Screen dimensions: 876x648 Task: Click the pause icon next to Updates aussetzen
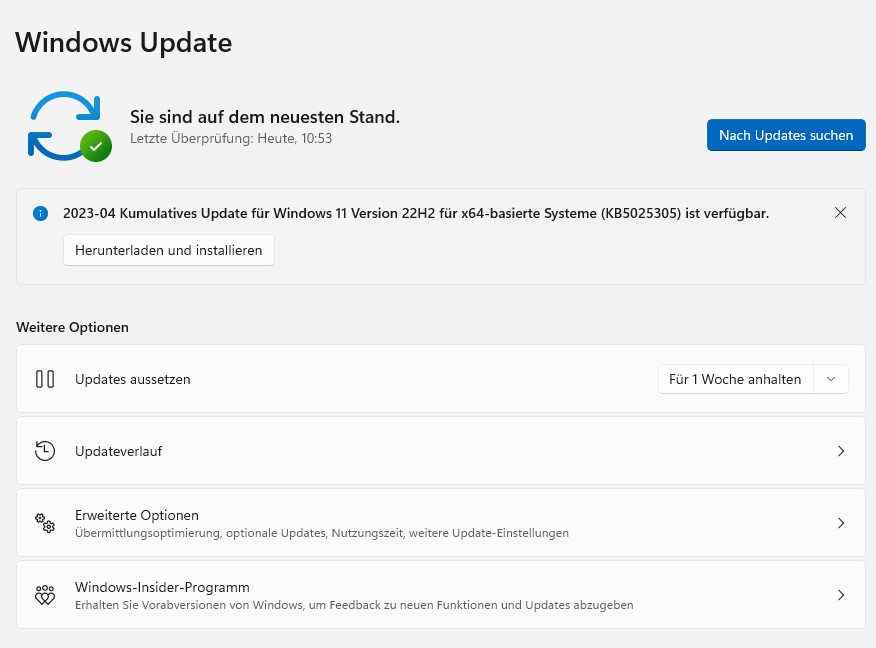click(45, 379)
